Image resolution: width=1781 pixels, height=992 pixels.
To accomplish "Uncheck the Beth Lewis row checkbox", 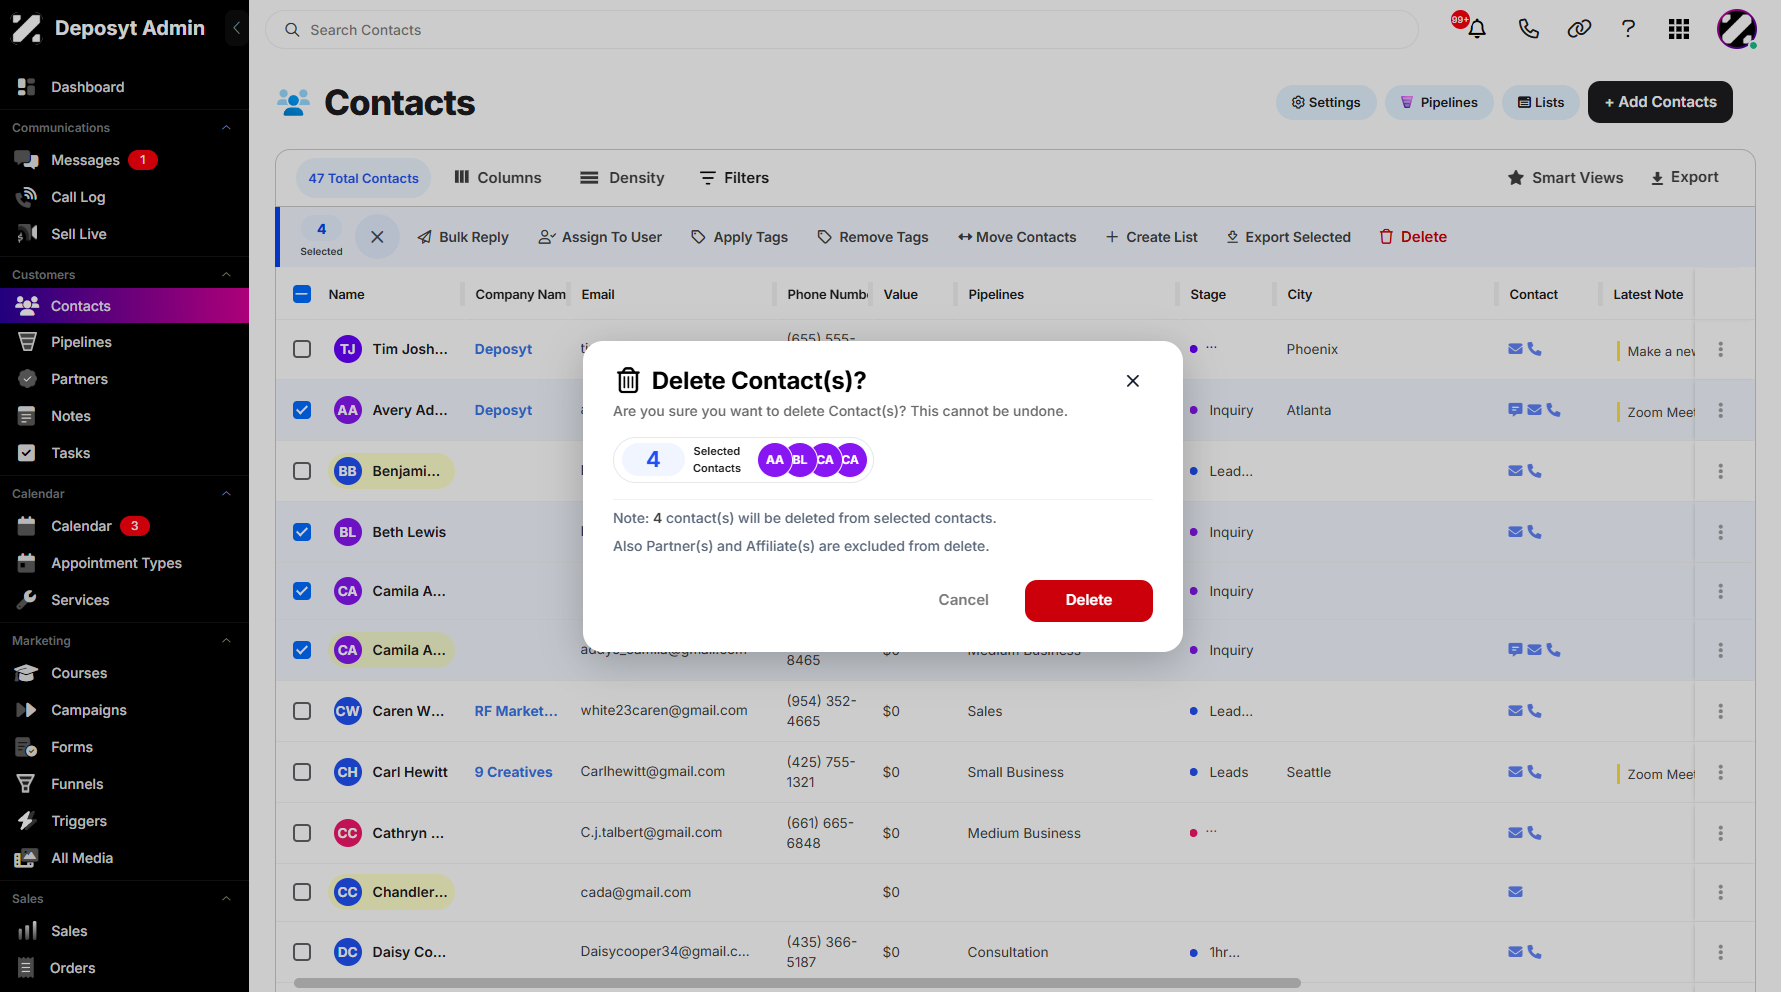I will point(302,532).
